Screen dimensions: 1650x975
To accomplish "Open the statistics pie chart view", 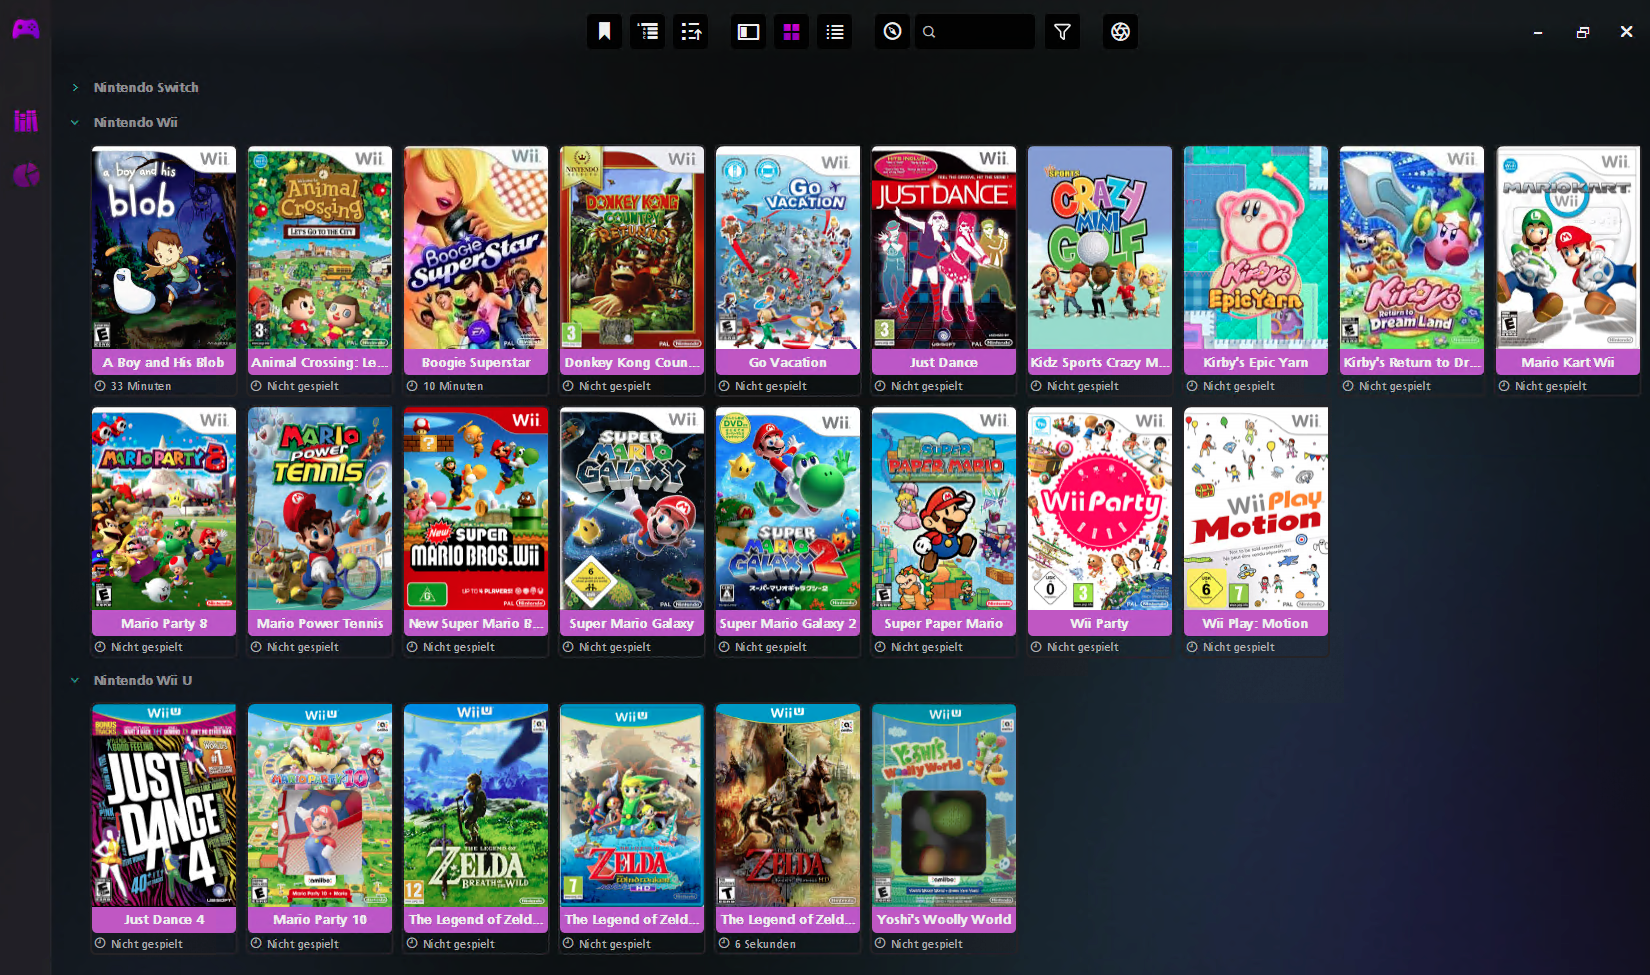I will point(26,175).
